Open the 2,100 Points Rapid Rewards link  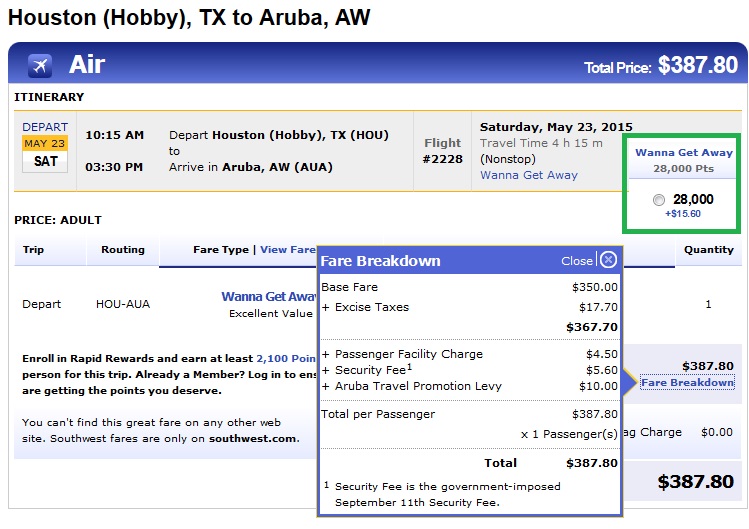click(287, 358)
